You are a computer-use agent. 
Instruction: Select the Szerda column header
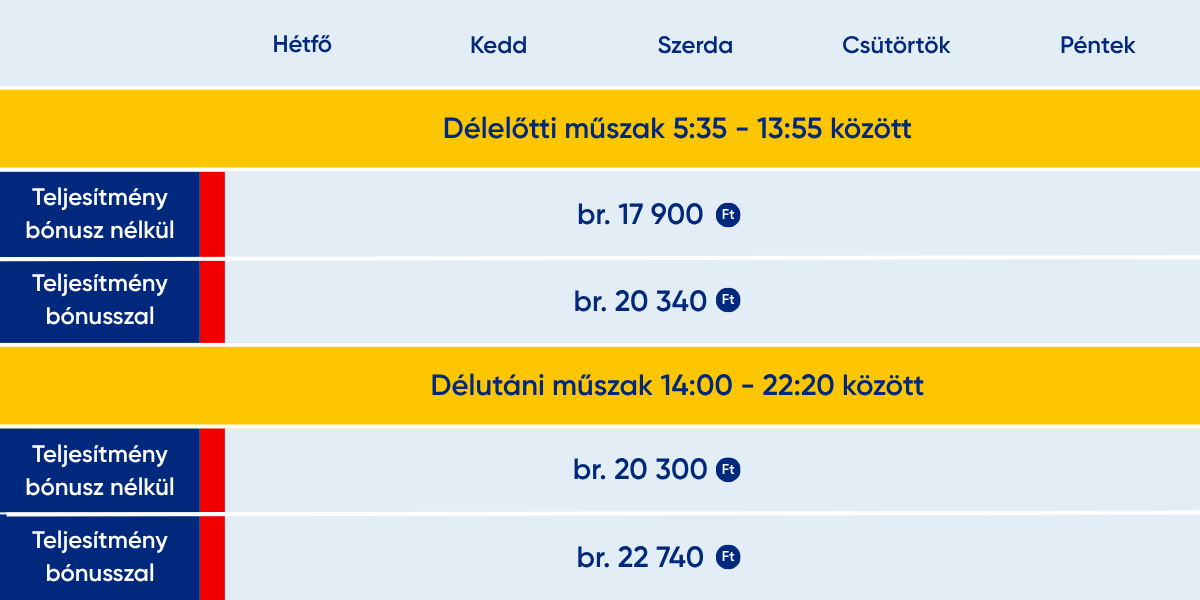pos(695,45)
